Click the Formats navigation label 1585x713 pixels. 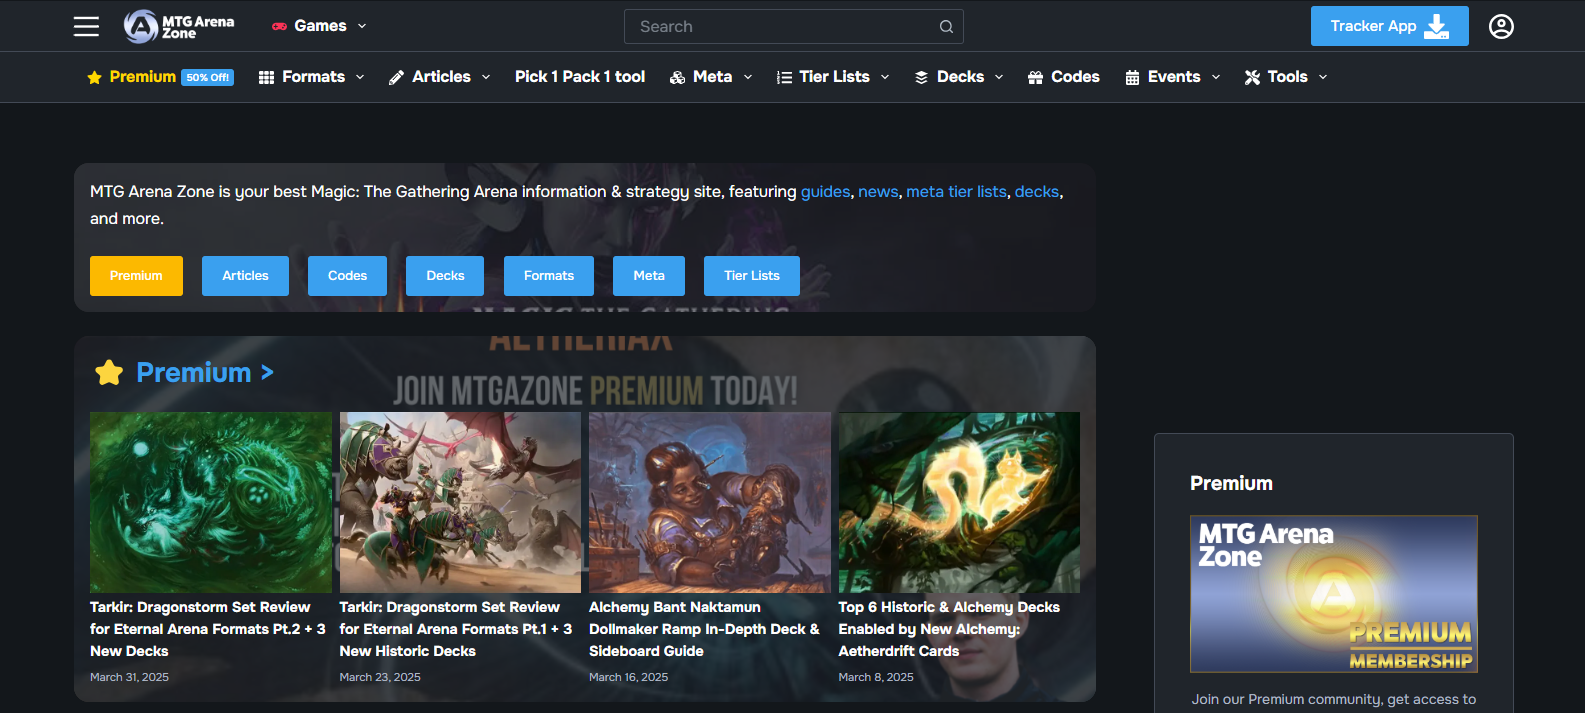(x=313, y=77)
